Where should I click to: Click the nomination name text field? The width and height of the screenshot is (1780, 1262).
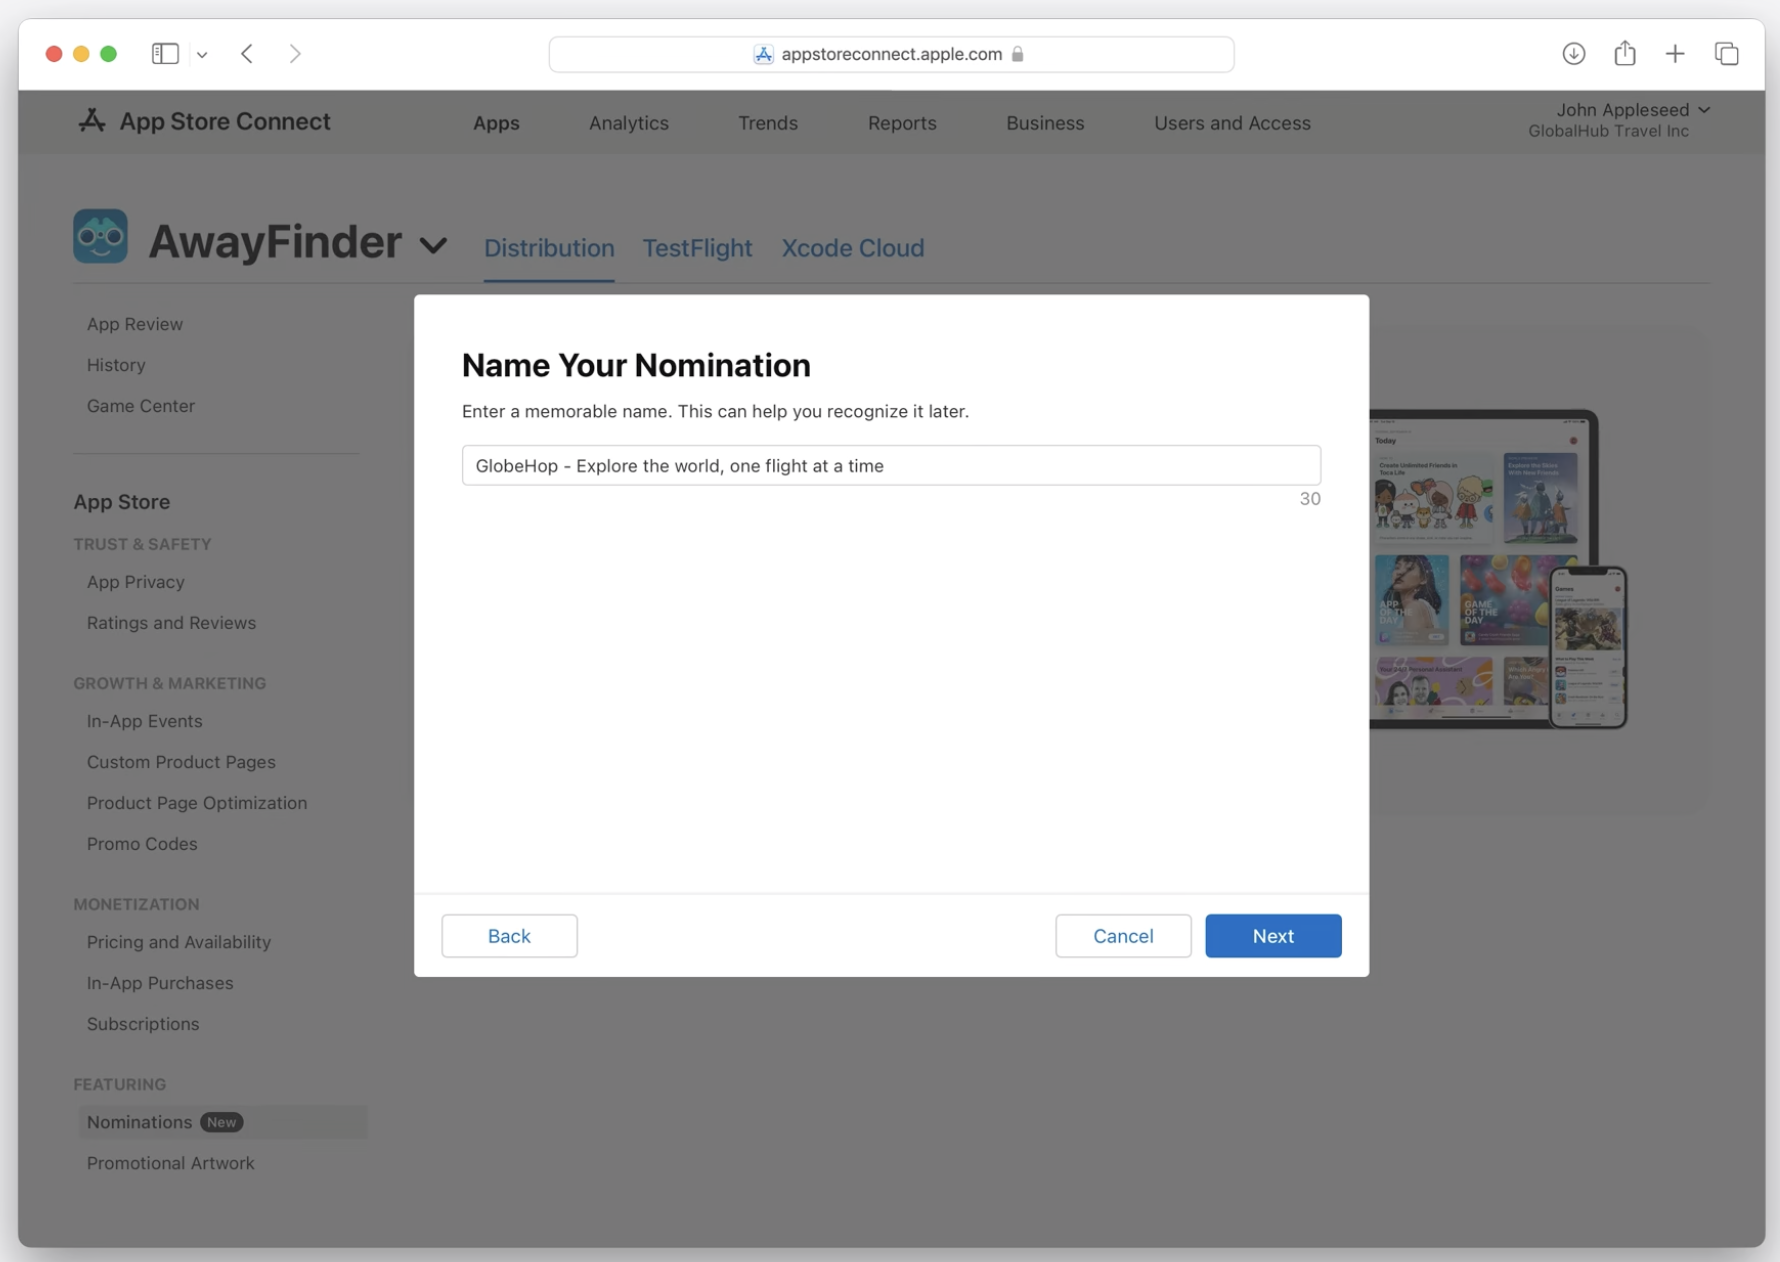891,465
